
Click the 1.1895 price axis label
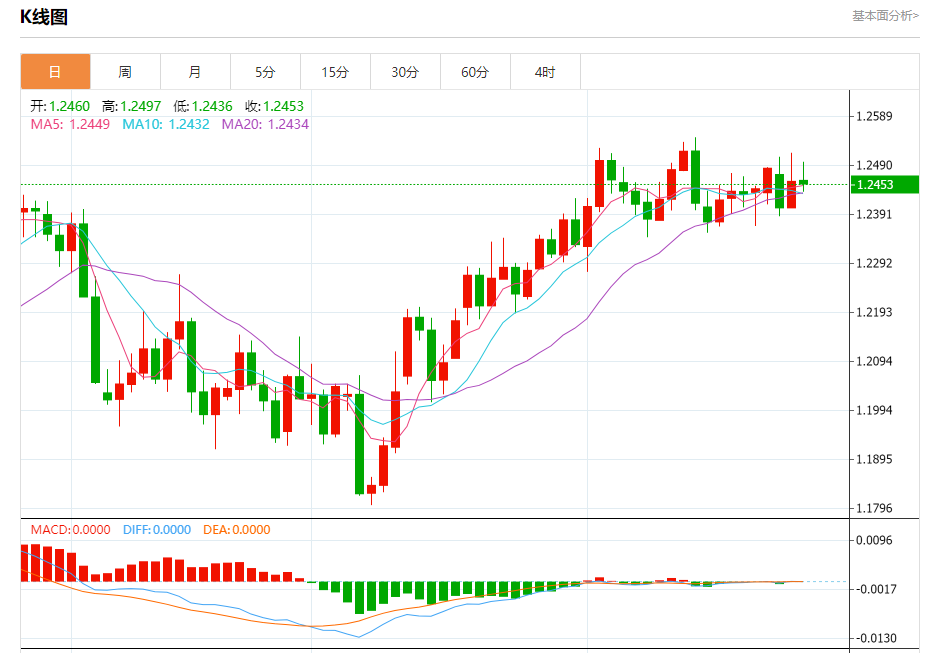click(874, 459)
